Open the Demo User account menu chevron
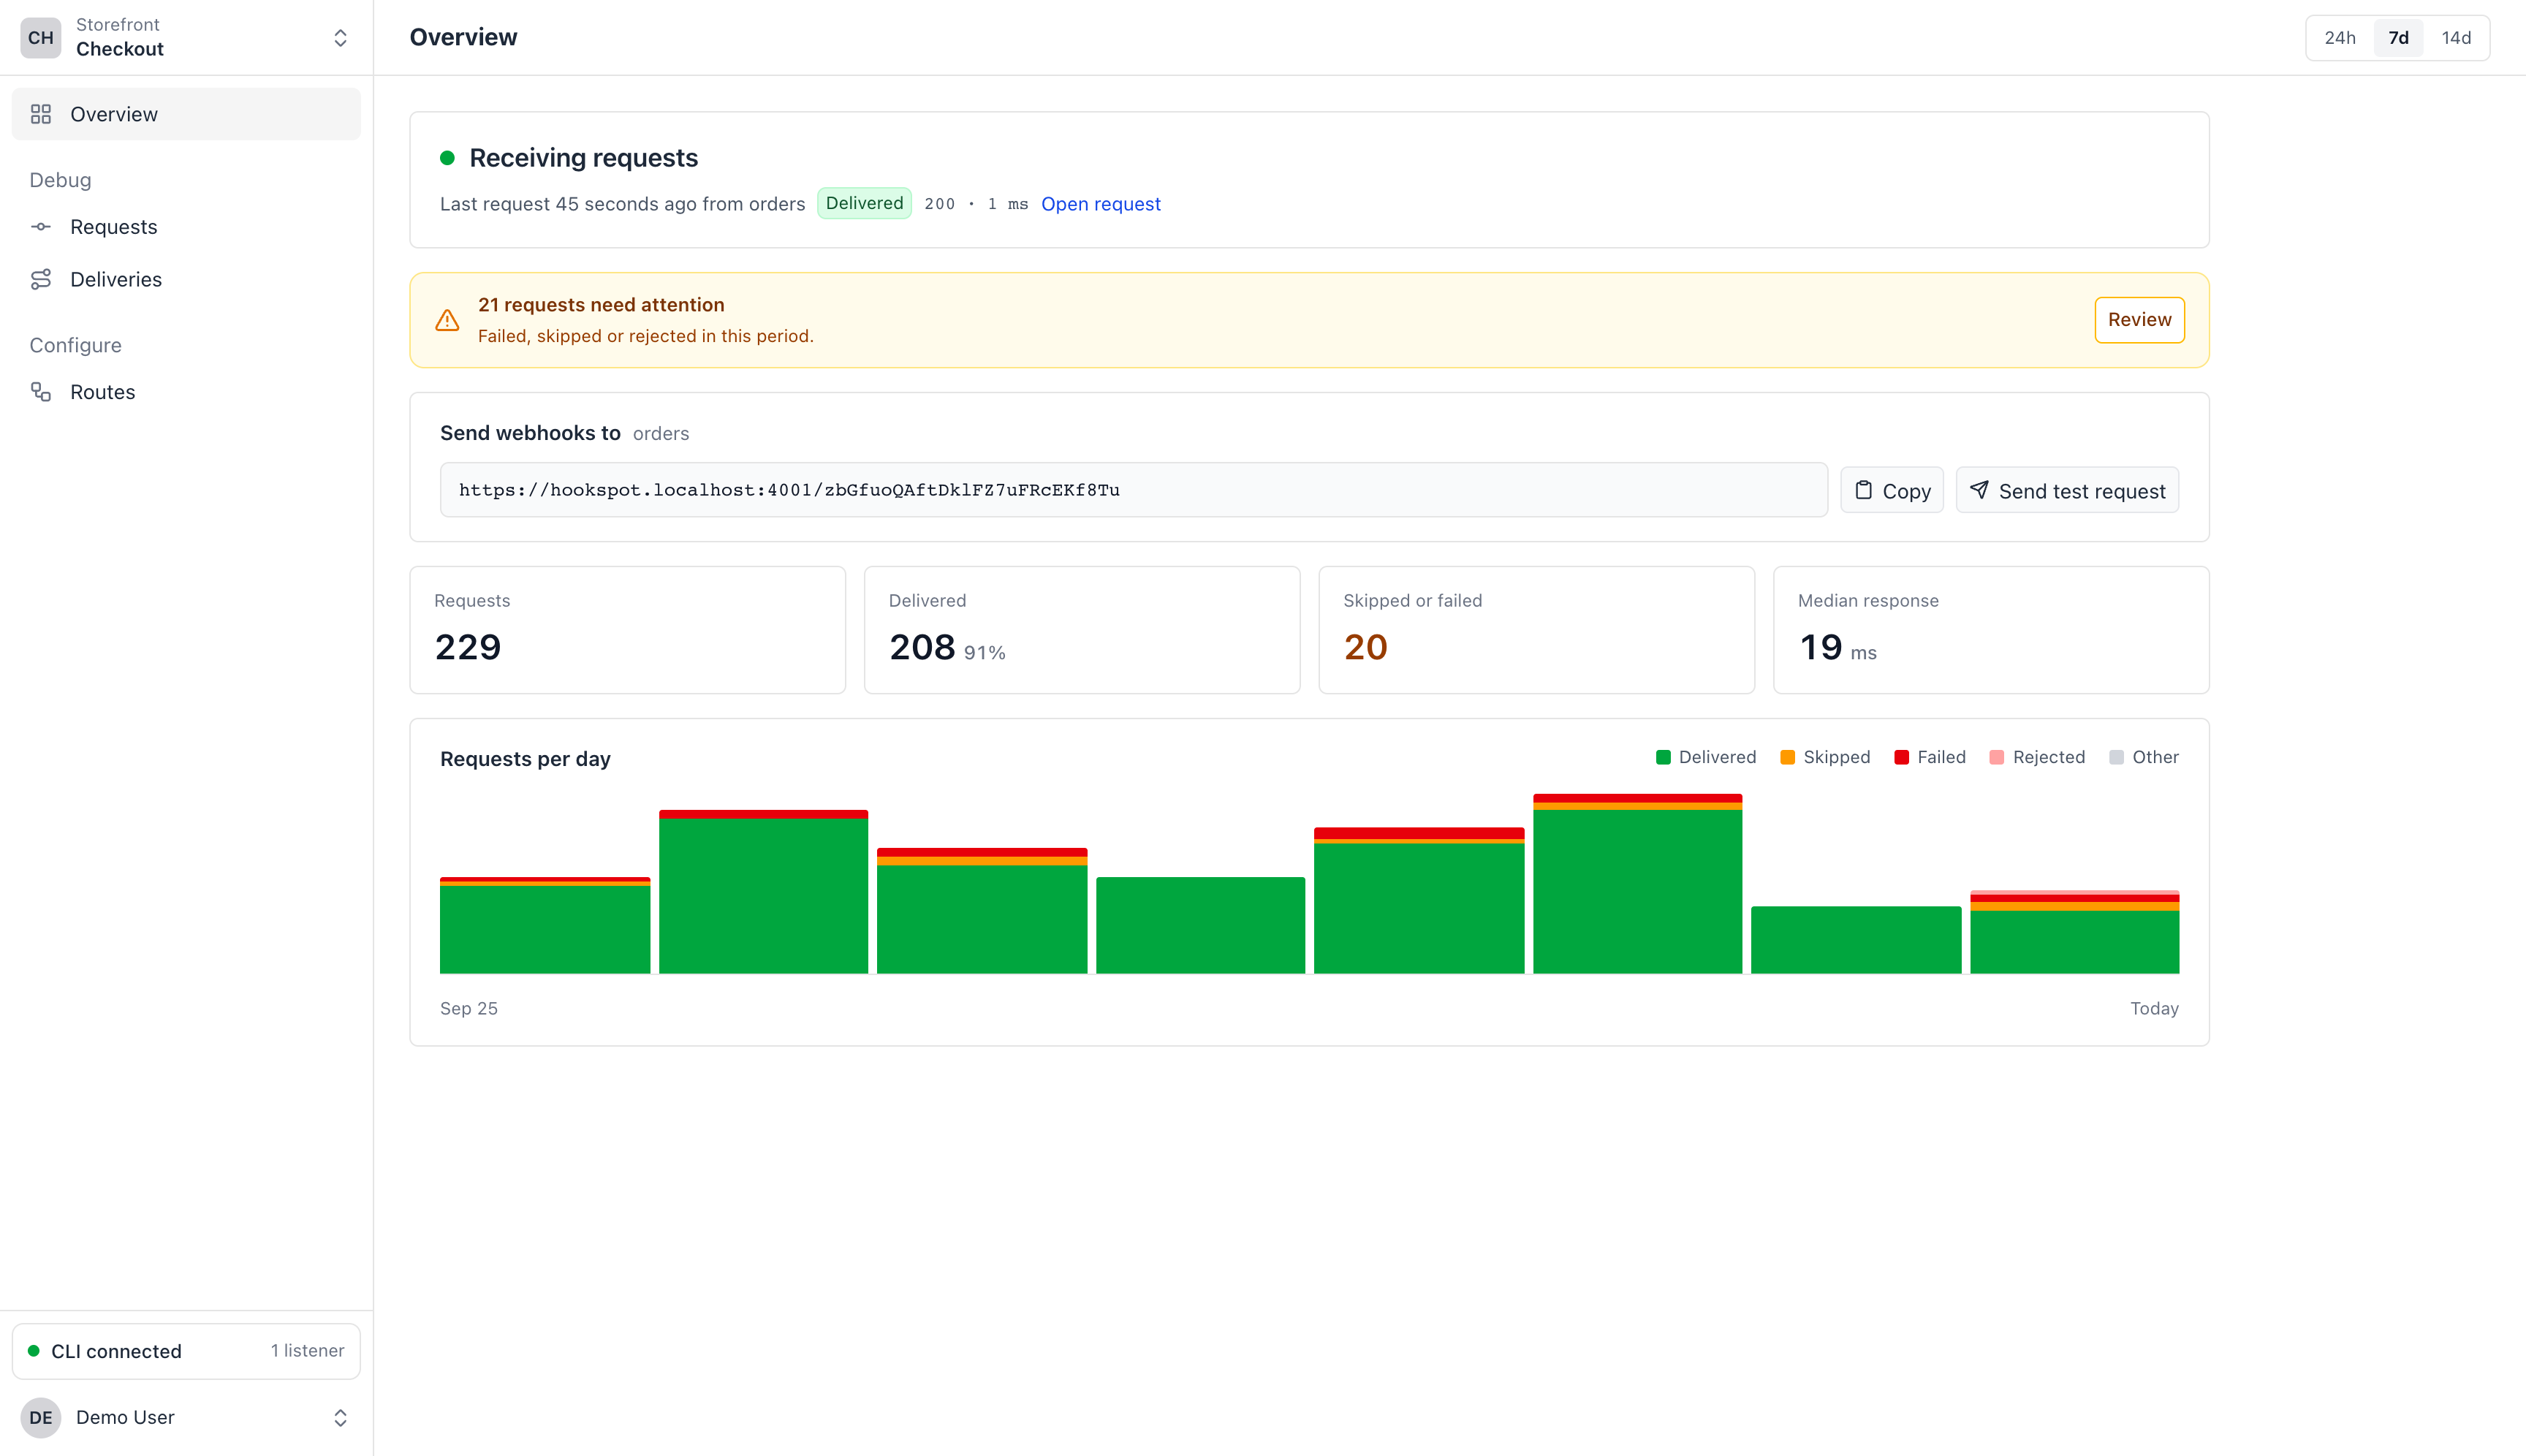Image resolution: width=2526 pixels, height=1456 pixels. pos(340,1418)
